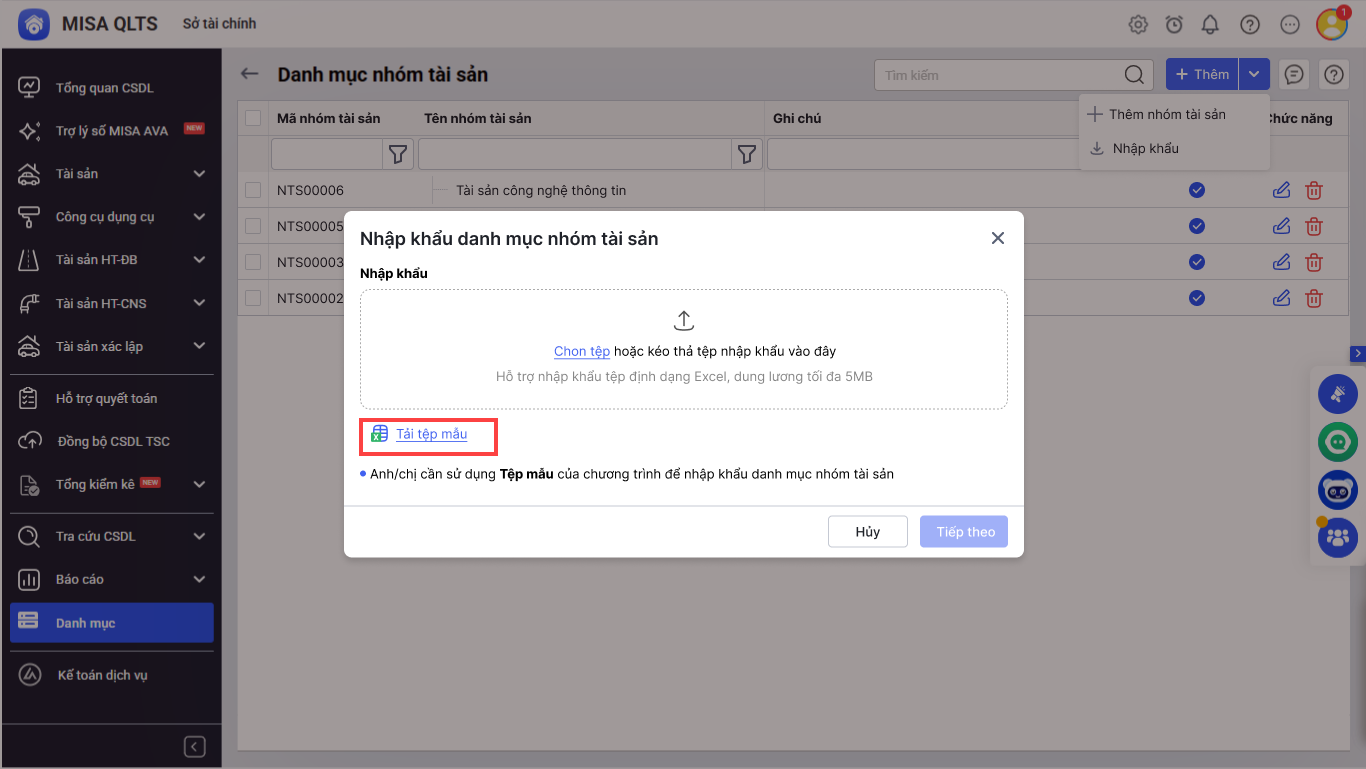Expand the Tài sản sidebar menu
This screenshot has height=769, width=1366.
coord(199,174)
